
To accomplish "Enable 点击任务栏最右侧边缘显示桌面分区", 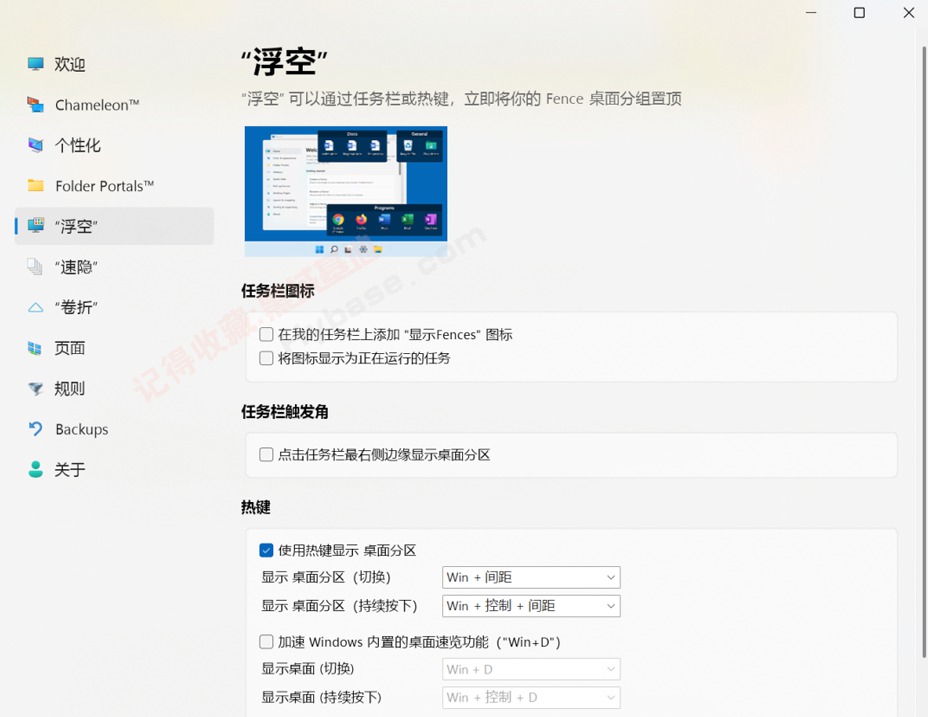I will (x=266, y=454).
